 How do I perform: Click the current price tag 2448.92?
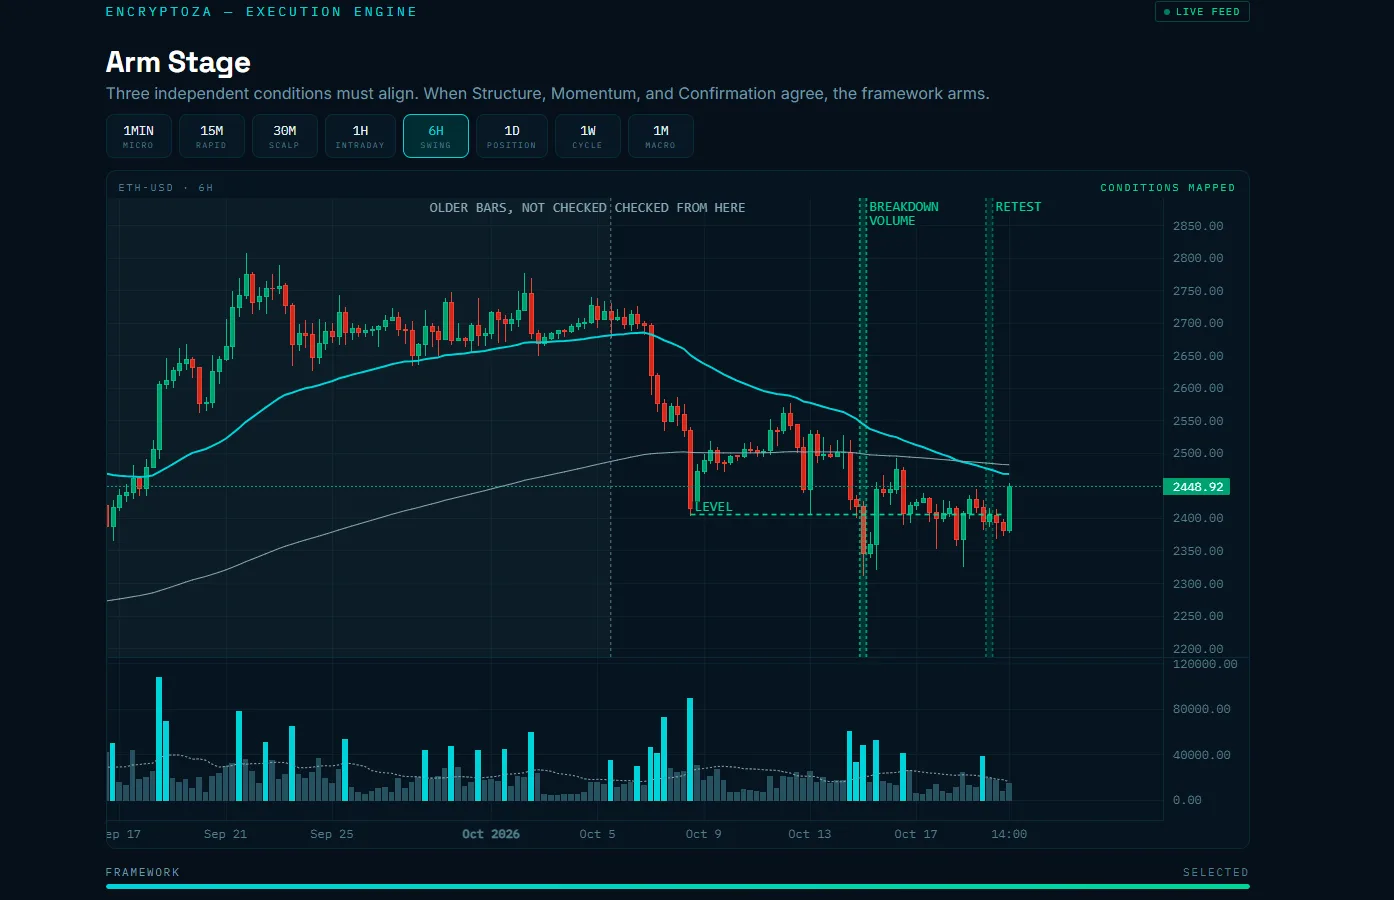[x=1197, y=487]
